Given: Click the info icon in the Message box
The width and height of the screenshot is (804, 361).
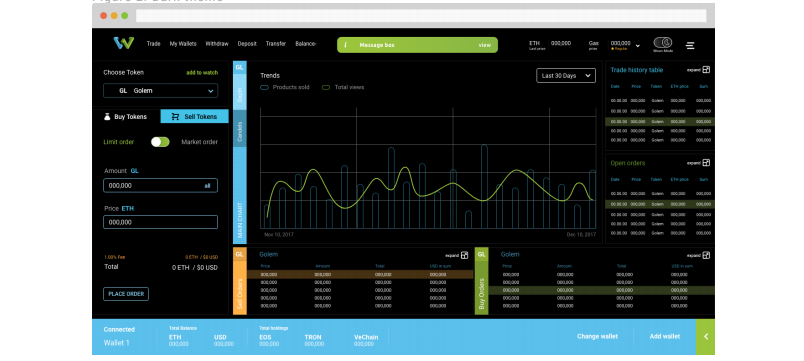Looking at the screenshot, I should coord(345,45).
